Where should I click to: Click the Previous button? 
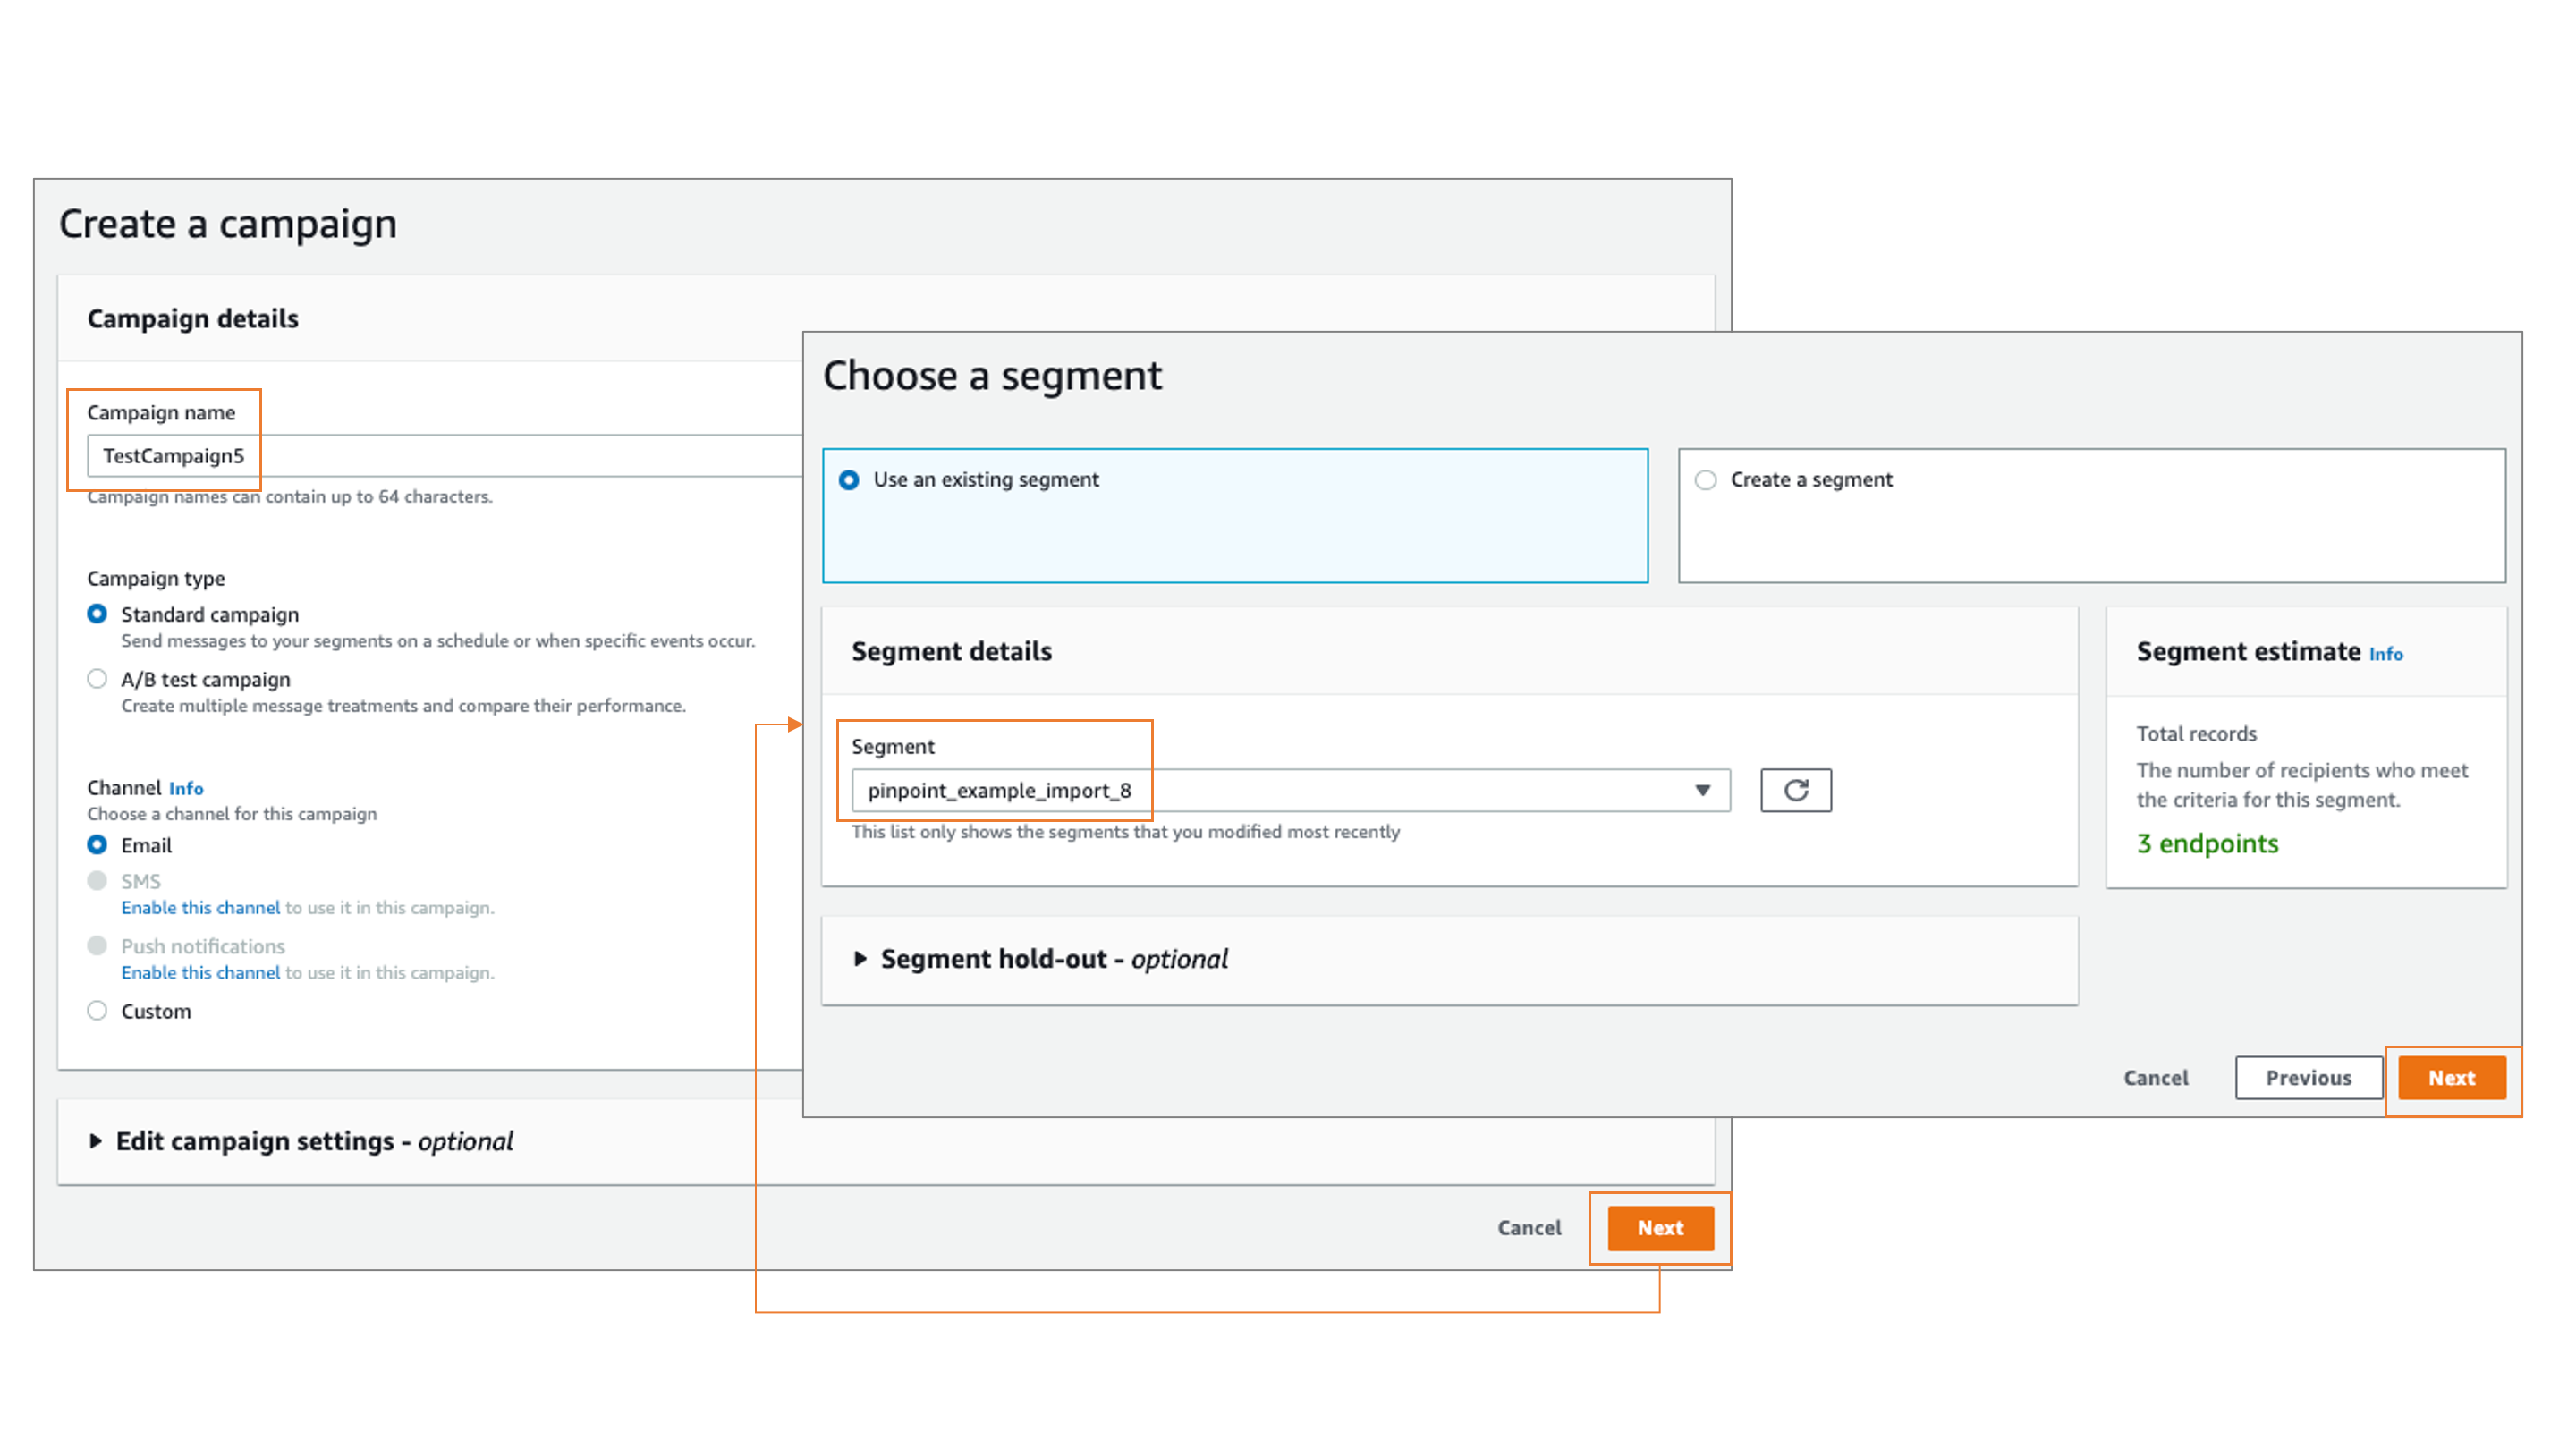(2308, 1078)
